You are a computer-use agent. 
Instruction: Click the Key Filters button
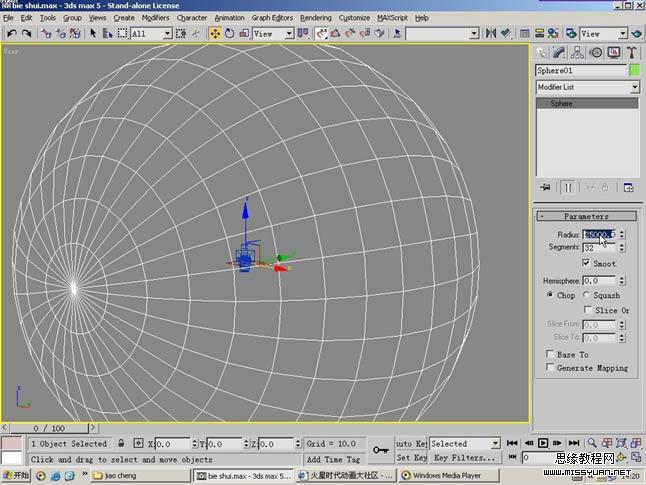464,457
